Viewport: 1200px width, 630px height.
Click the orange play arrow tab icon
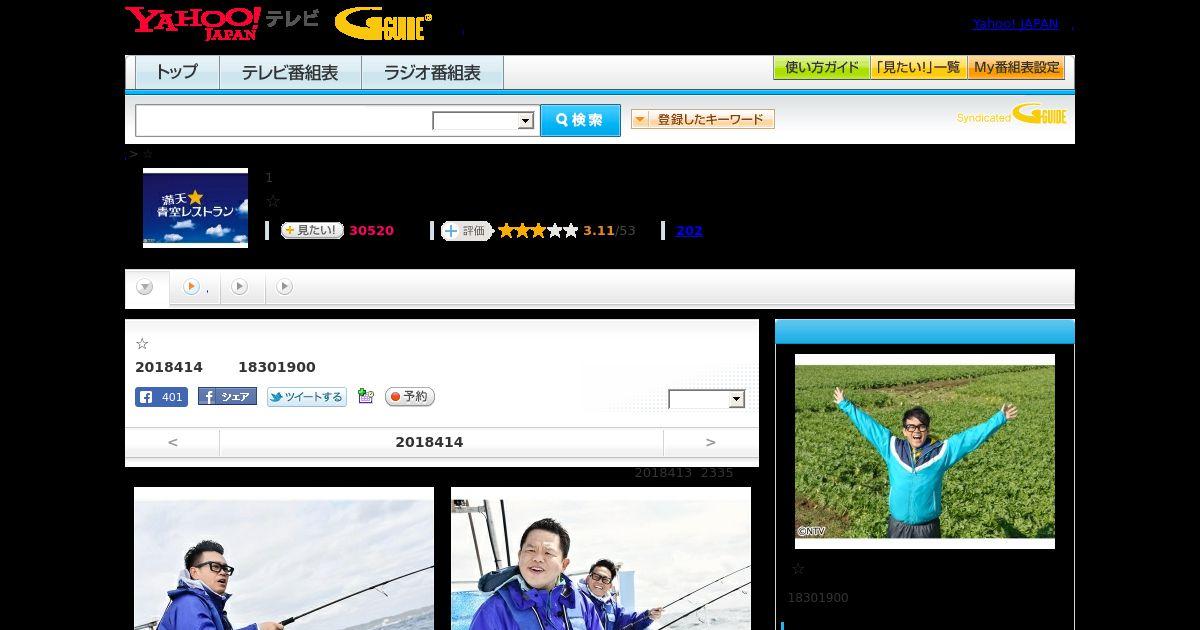[x=191, y=287]
